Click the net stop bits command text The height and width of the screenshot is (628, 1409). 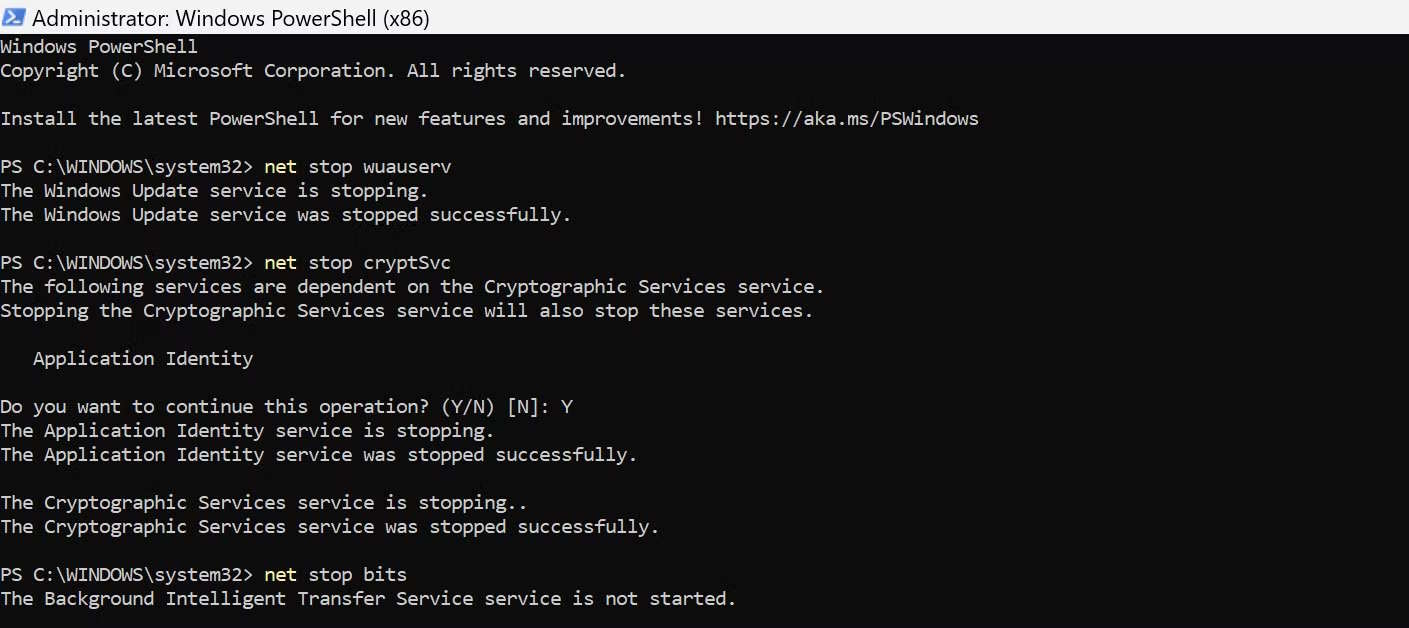click(x=334, y=574)
